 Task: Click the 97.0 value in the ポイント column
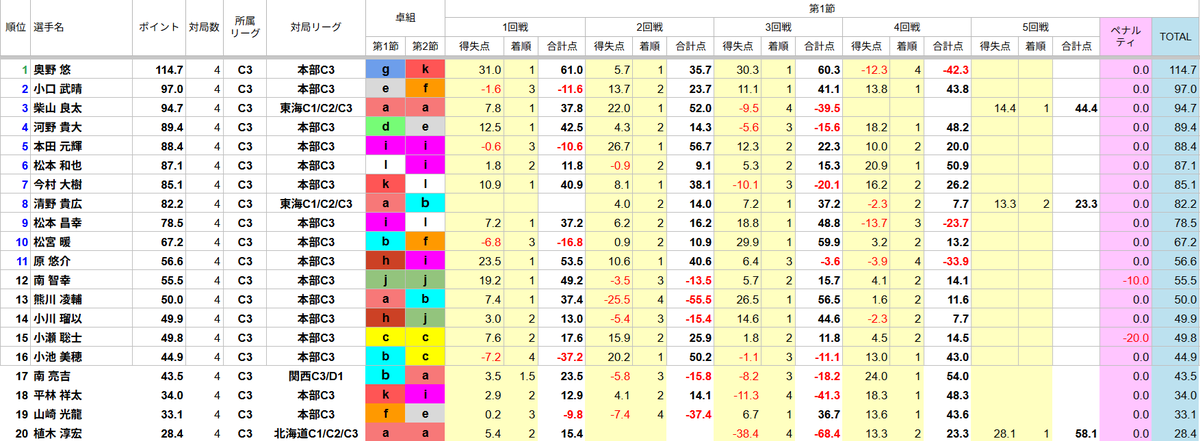click(159, 89)
